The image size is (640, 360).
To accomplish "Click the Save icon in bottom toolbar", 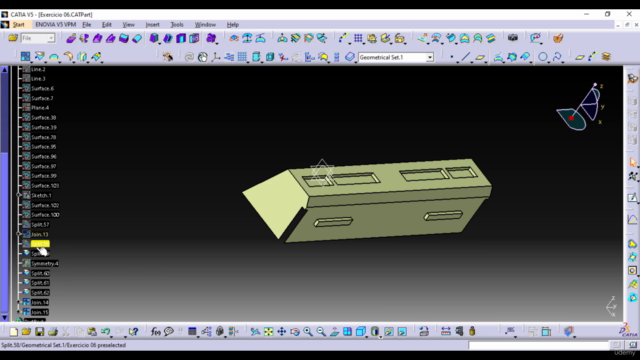I will [40, 331].
